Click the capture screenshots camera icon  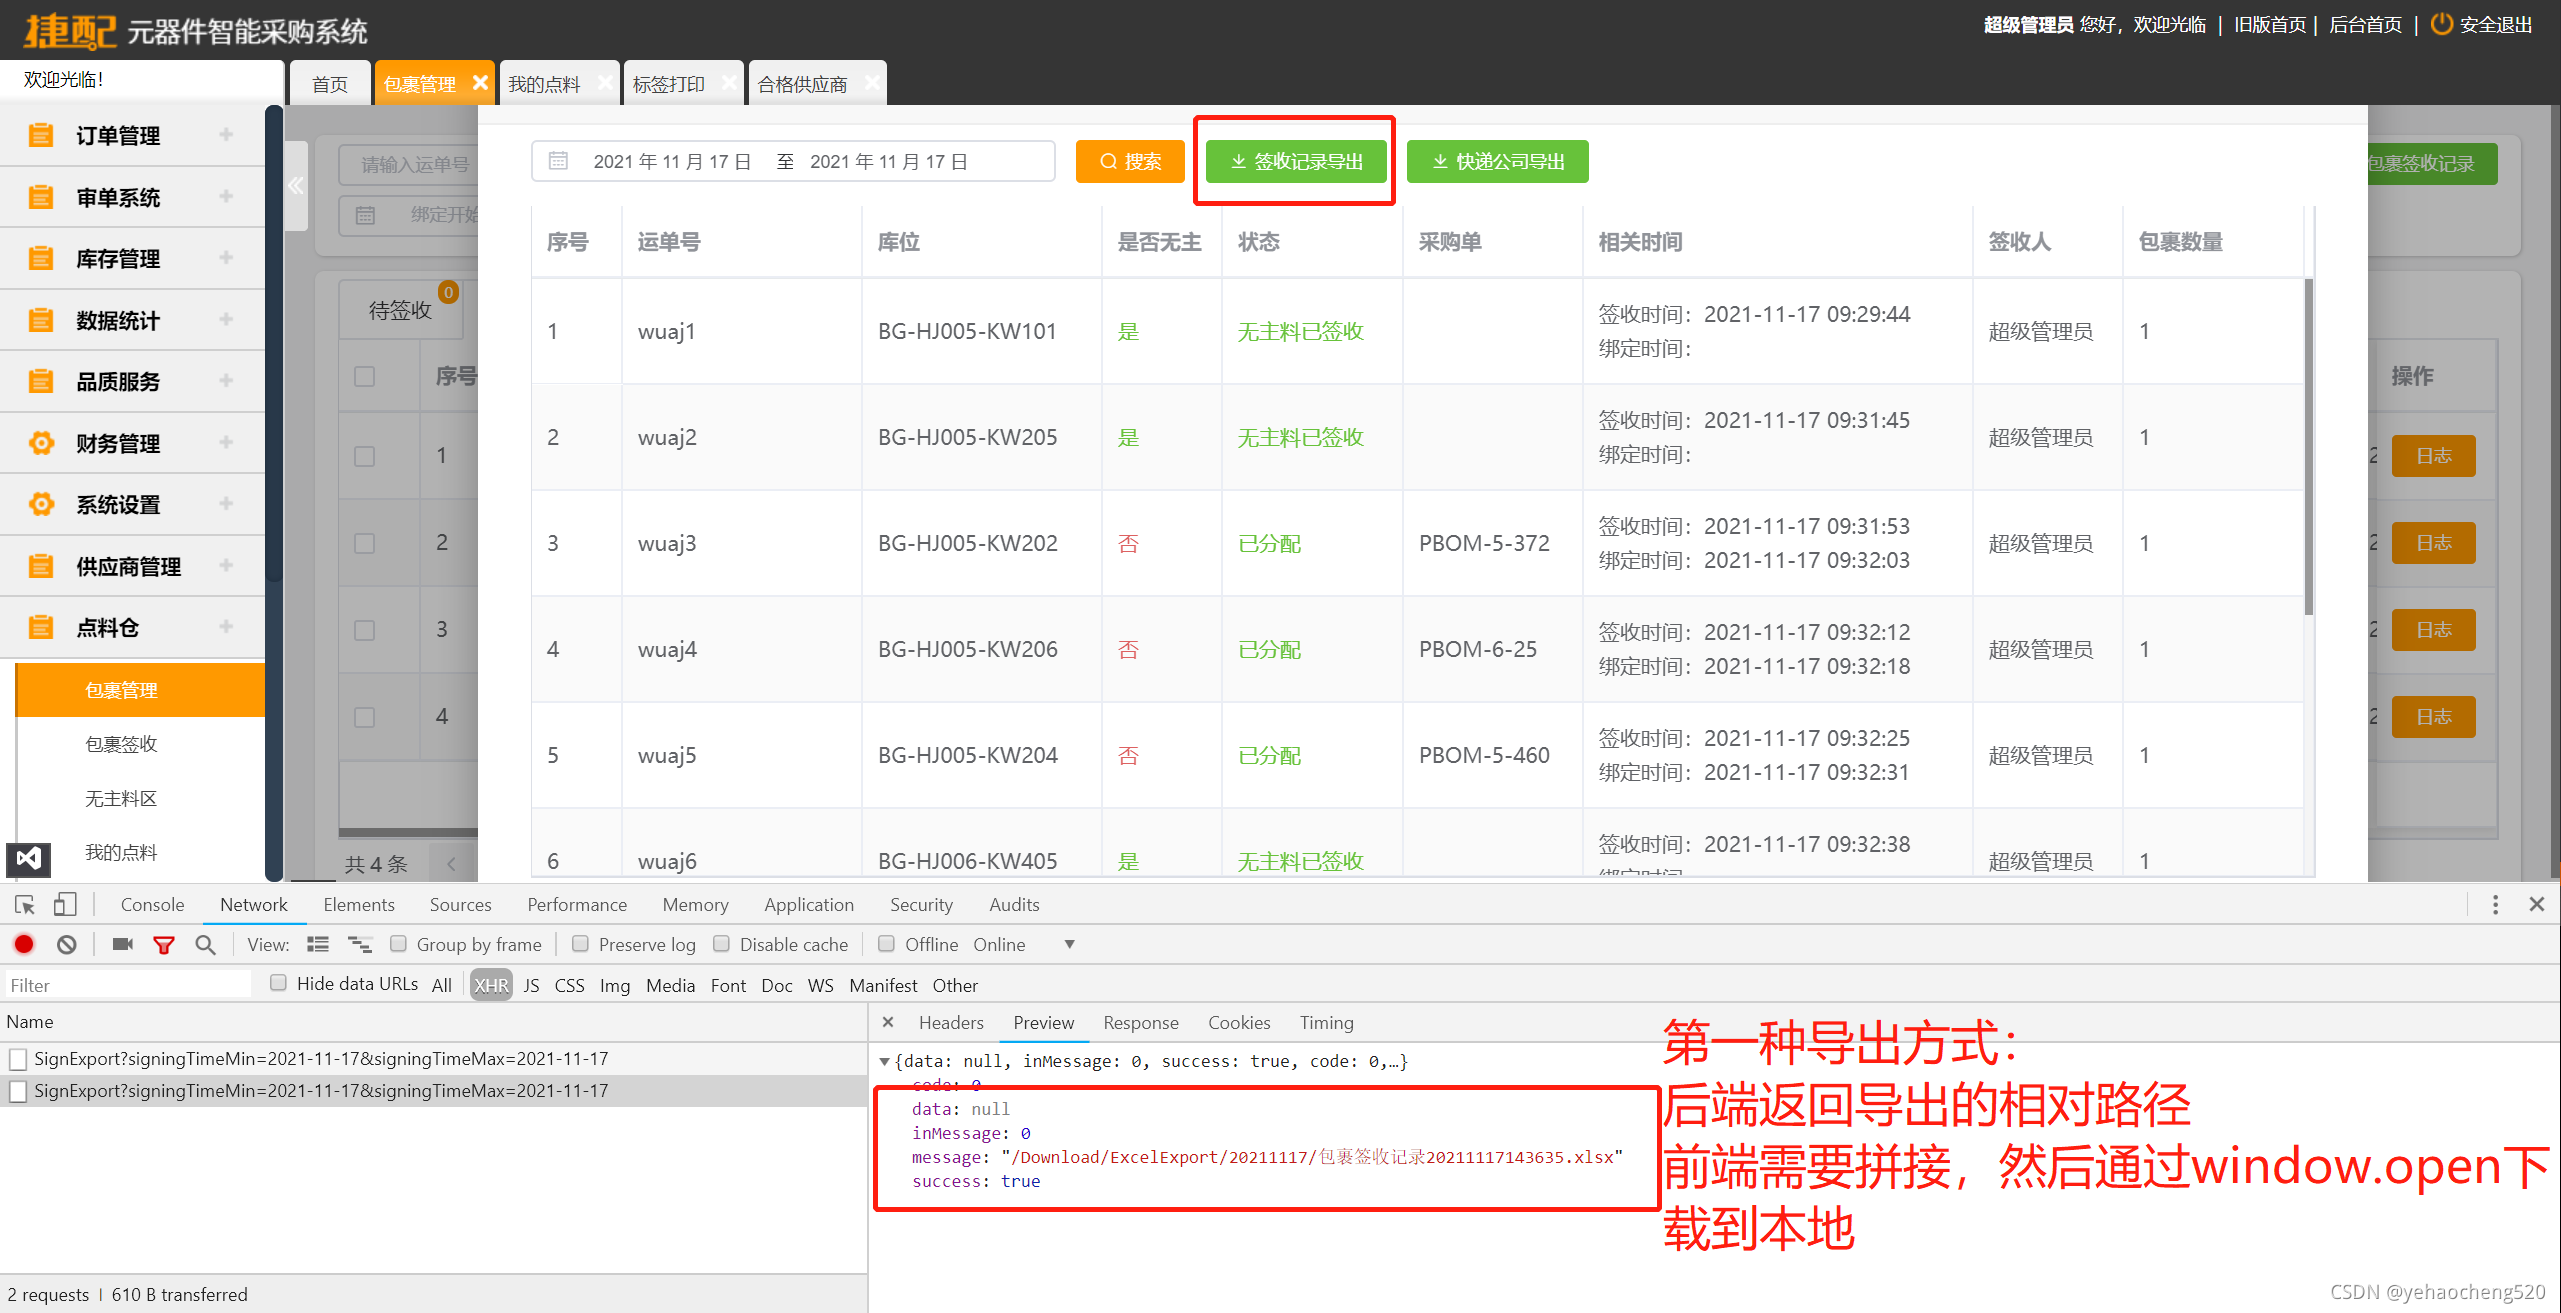coord(123,945)
